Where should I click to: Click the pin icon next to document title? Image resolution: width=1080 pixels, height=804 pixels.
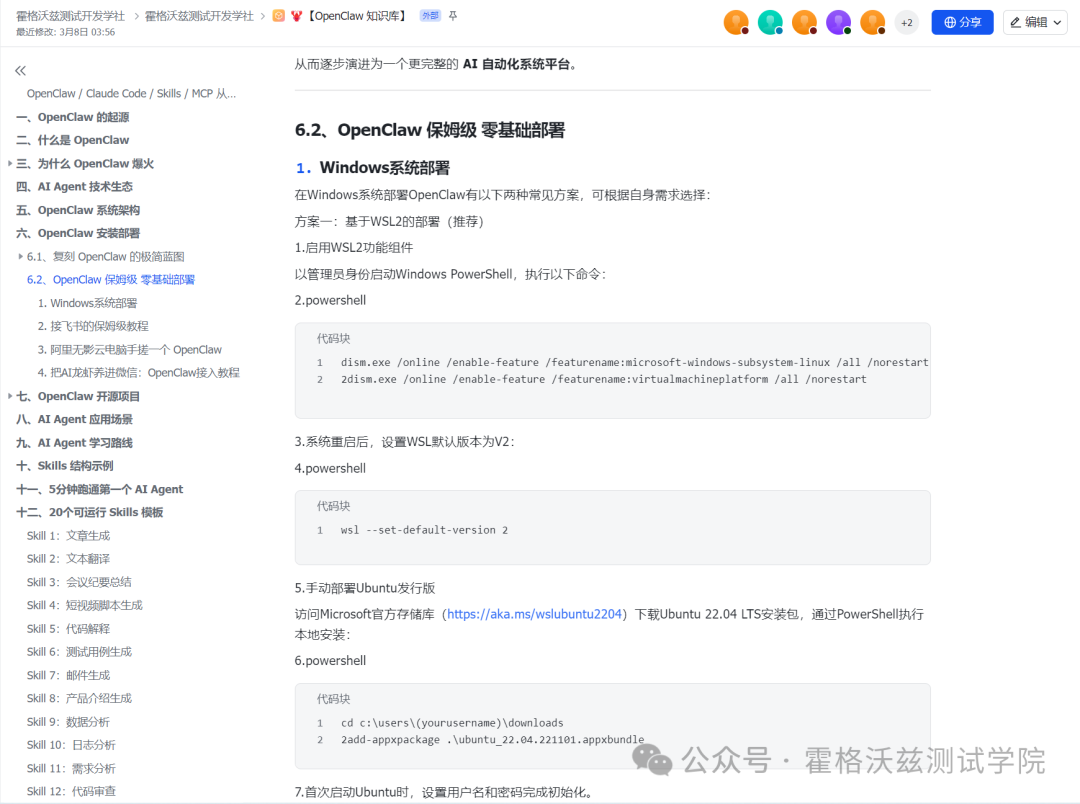pos(453,16)
